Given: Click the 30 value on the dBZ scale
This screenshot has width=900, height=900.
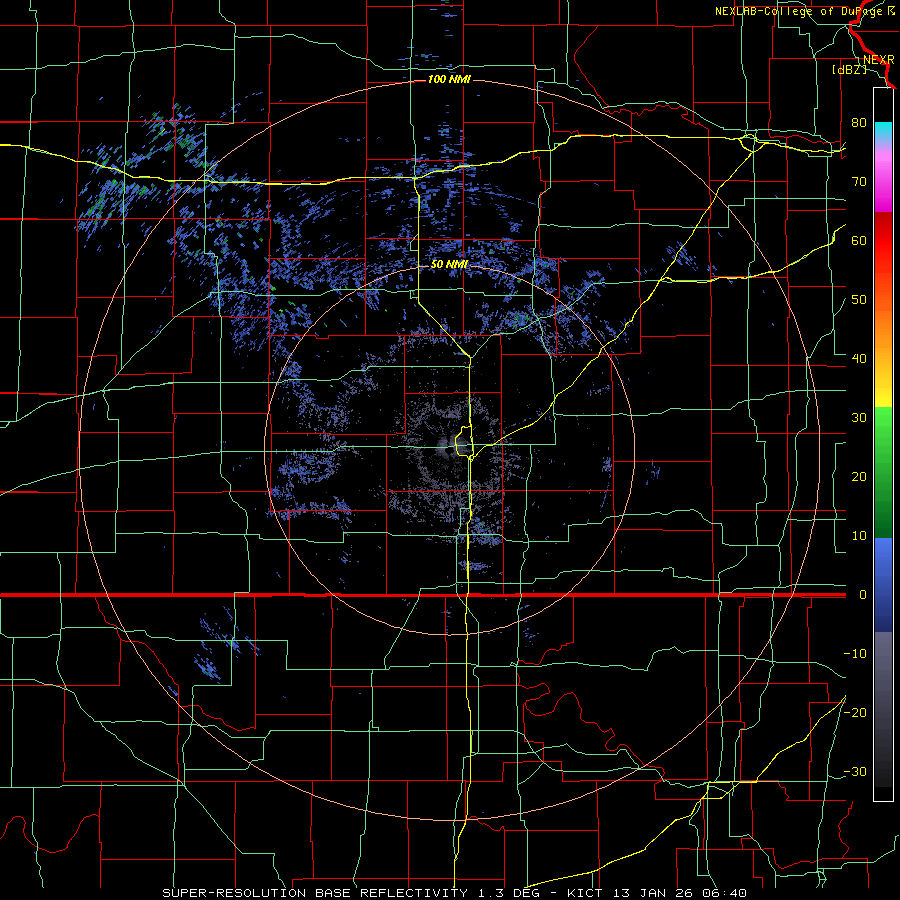Looking at the screenshot, I should 859,418.
